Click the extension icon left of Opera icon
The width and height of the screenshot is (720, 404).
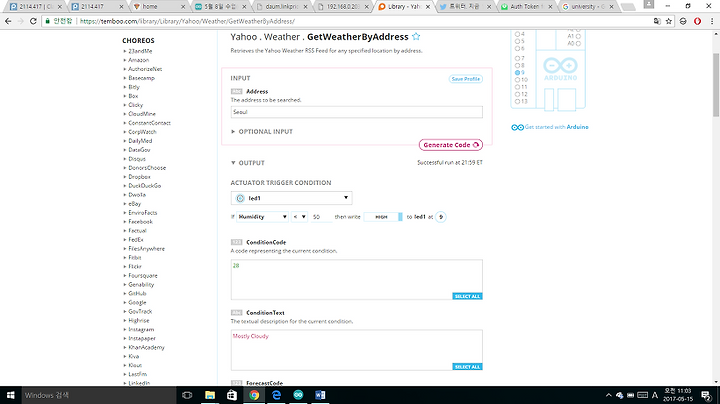tap(683, 21)
